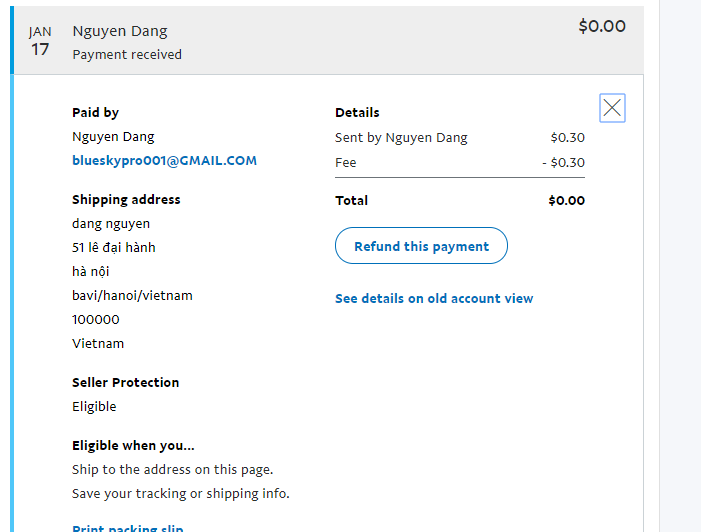Click the Payment received status text
Image resolution: width=701 pixels, height=532 pixels.
127,54
